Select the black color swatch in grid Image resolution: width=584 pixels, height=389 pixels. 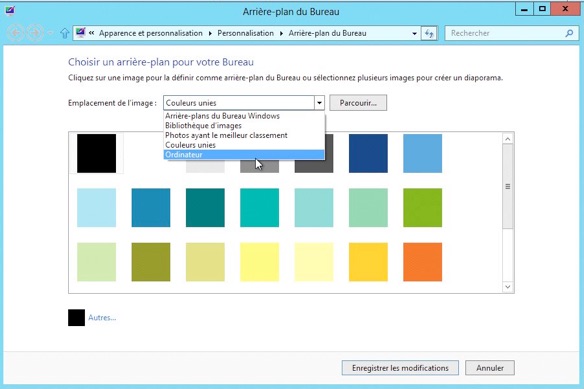click(x=96, y=154)
